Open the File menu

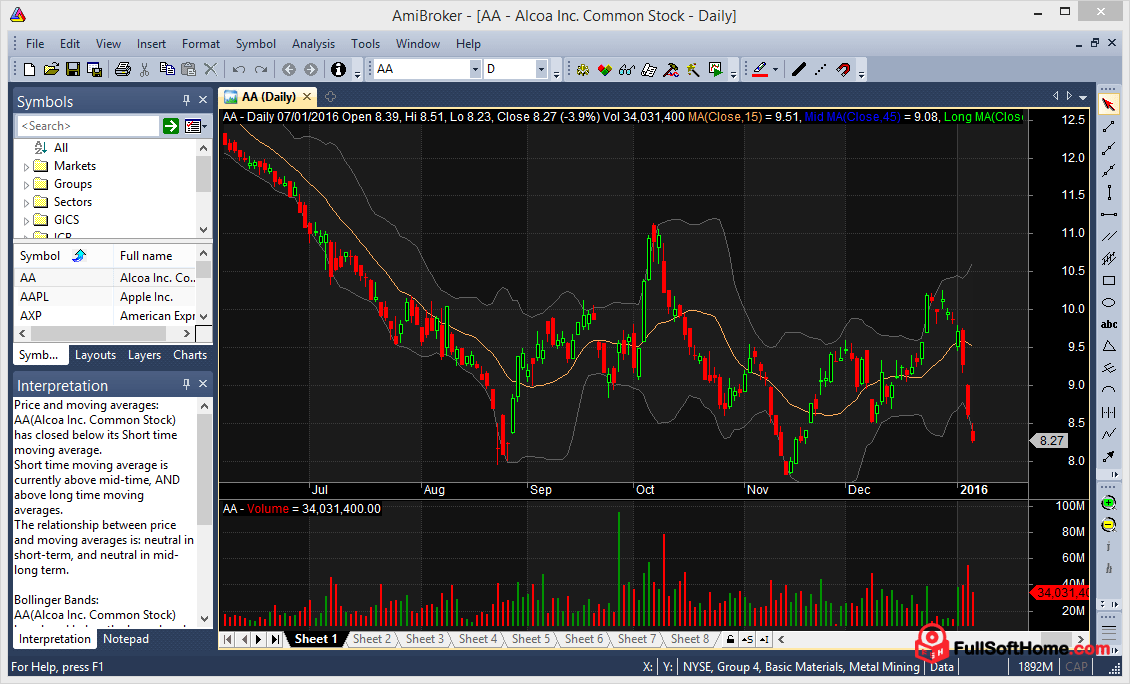(35, 44)
